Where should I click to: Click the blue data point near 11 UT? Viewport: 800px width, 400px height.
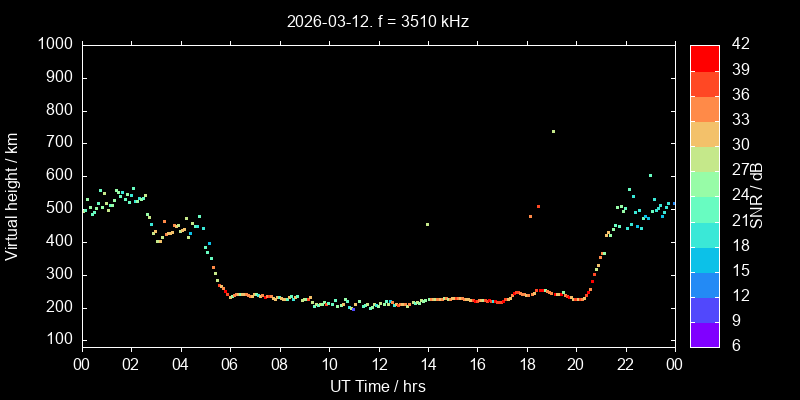352,309
